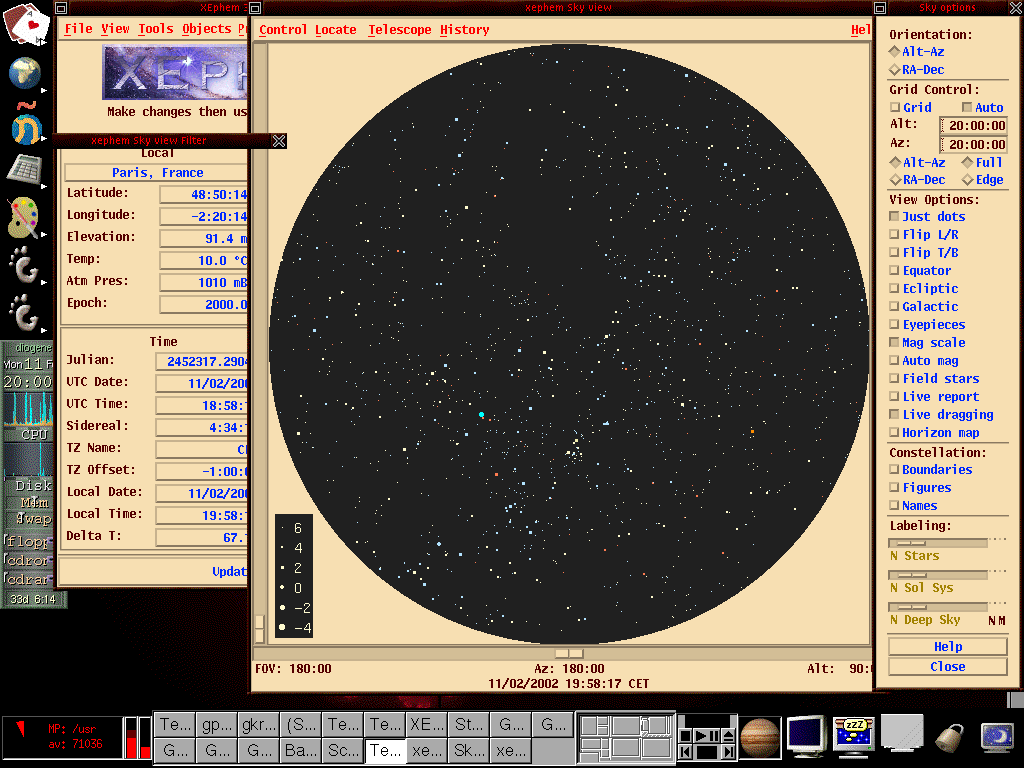The width and height of the screenshot is (1024, 768).
Task: Open the playing cards games launcher
Action: [26, 23]
